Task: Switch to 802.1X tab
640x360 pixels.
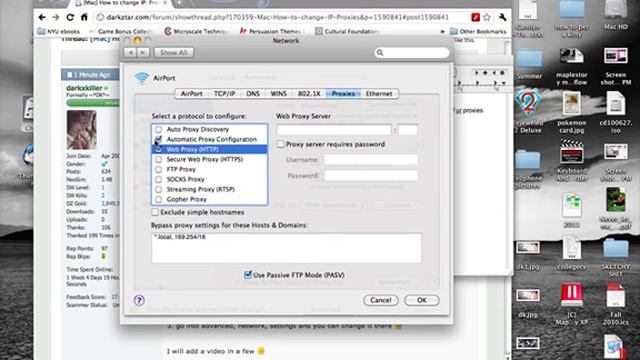Action: (309, 93)
